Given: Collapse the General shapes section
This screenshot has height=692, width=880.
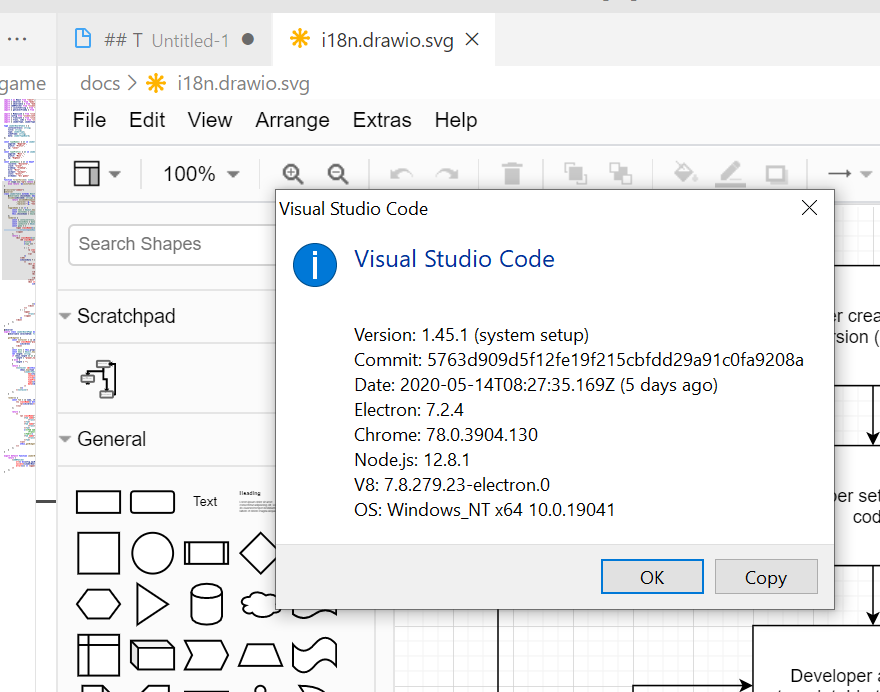Looking at the screenshot, I should click(110, 439).
